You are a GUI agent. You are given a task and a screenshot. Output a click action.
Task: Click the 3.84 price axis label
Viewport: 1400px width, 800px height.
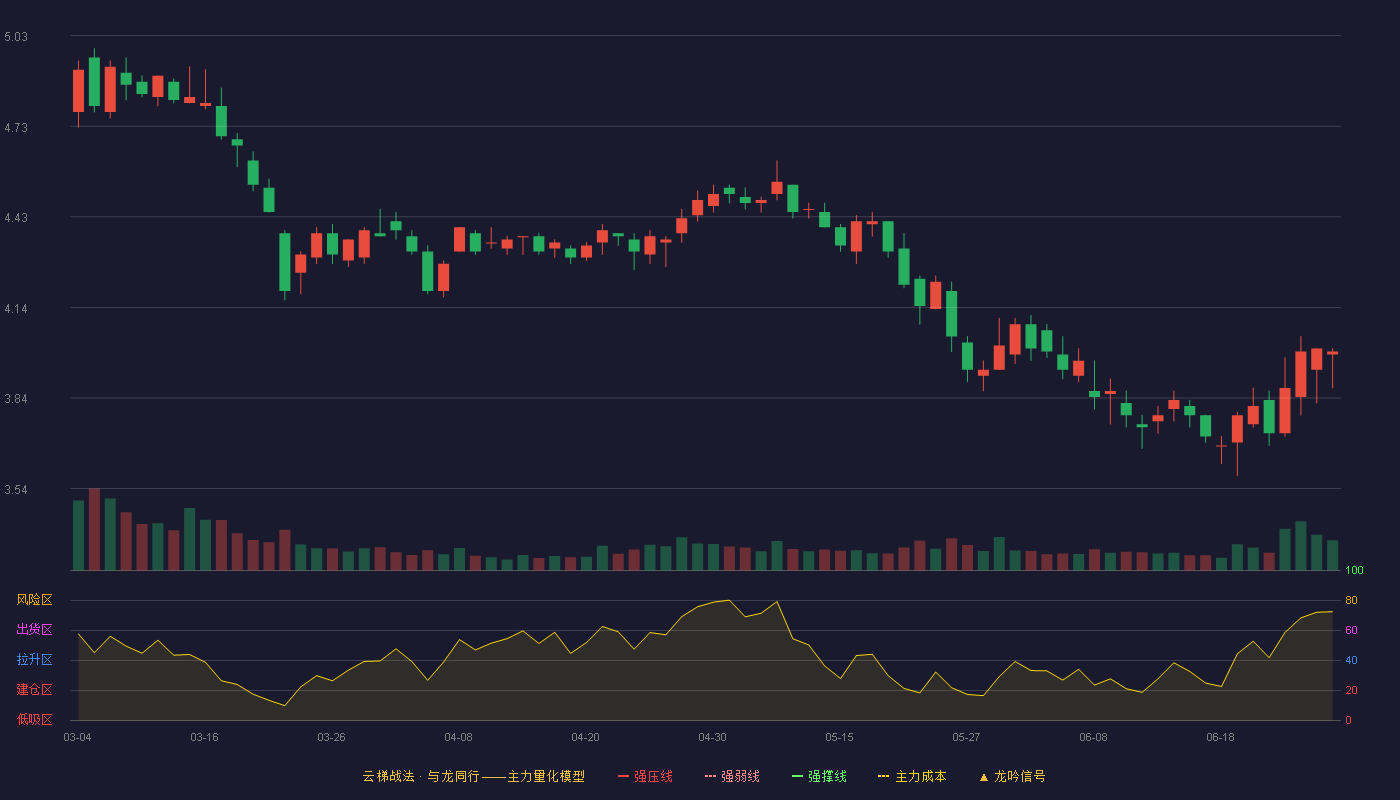pyautogui.click(x=16, y=399)
